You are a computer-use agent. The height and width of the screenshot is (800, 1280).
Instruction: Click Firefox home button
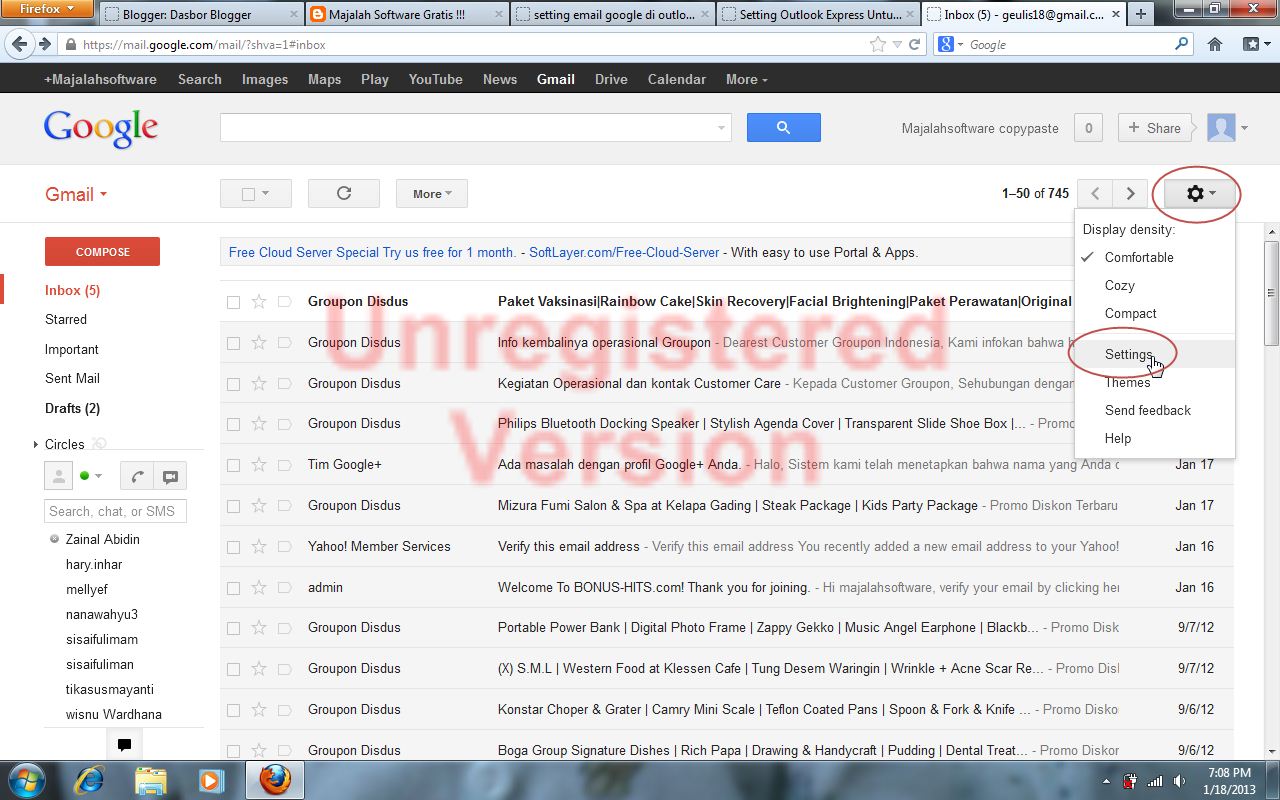pyautogui.click(x=1215, y=44)
